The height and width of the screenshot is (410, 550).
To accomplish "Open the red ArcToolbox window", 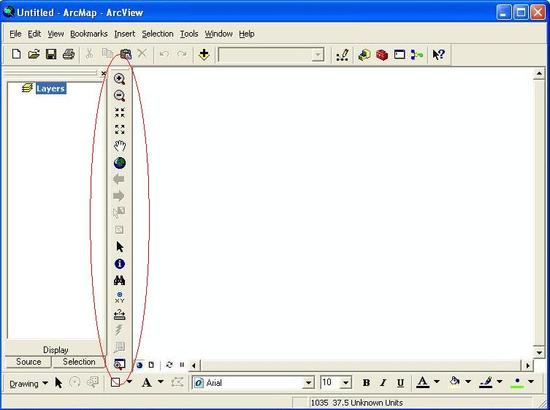I will pos(382,55).
